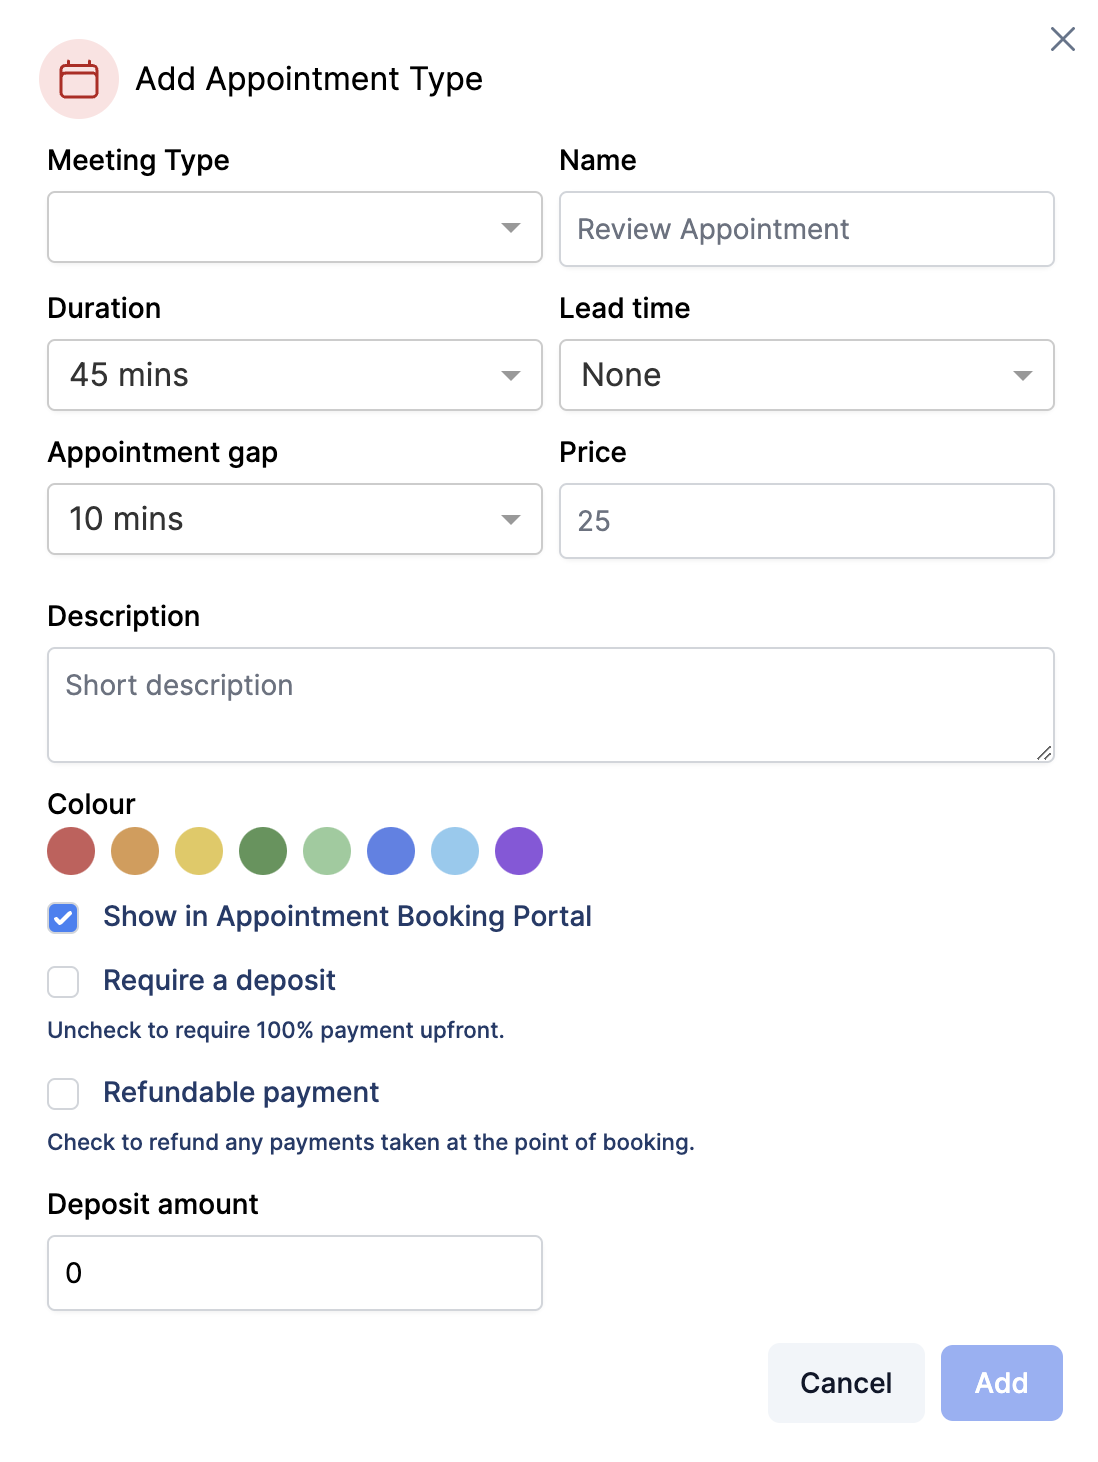
Task: Choose the orange colour swatch
Action: [135, 851]
